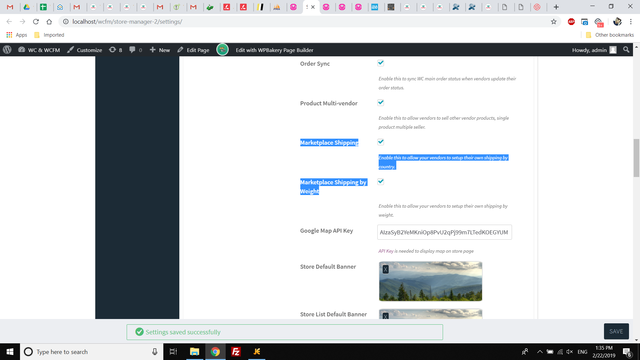Viewport: 640px width, 360px height.
Task: Disable Marketplace Shipping by Weight checkbox
Action: (380, 182)
